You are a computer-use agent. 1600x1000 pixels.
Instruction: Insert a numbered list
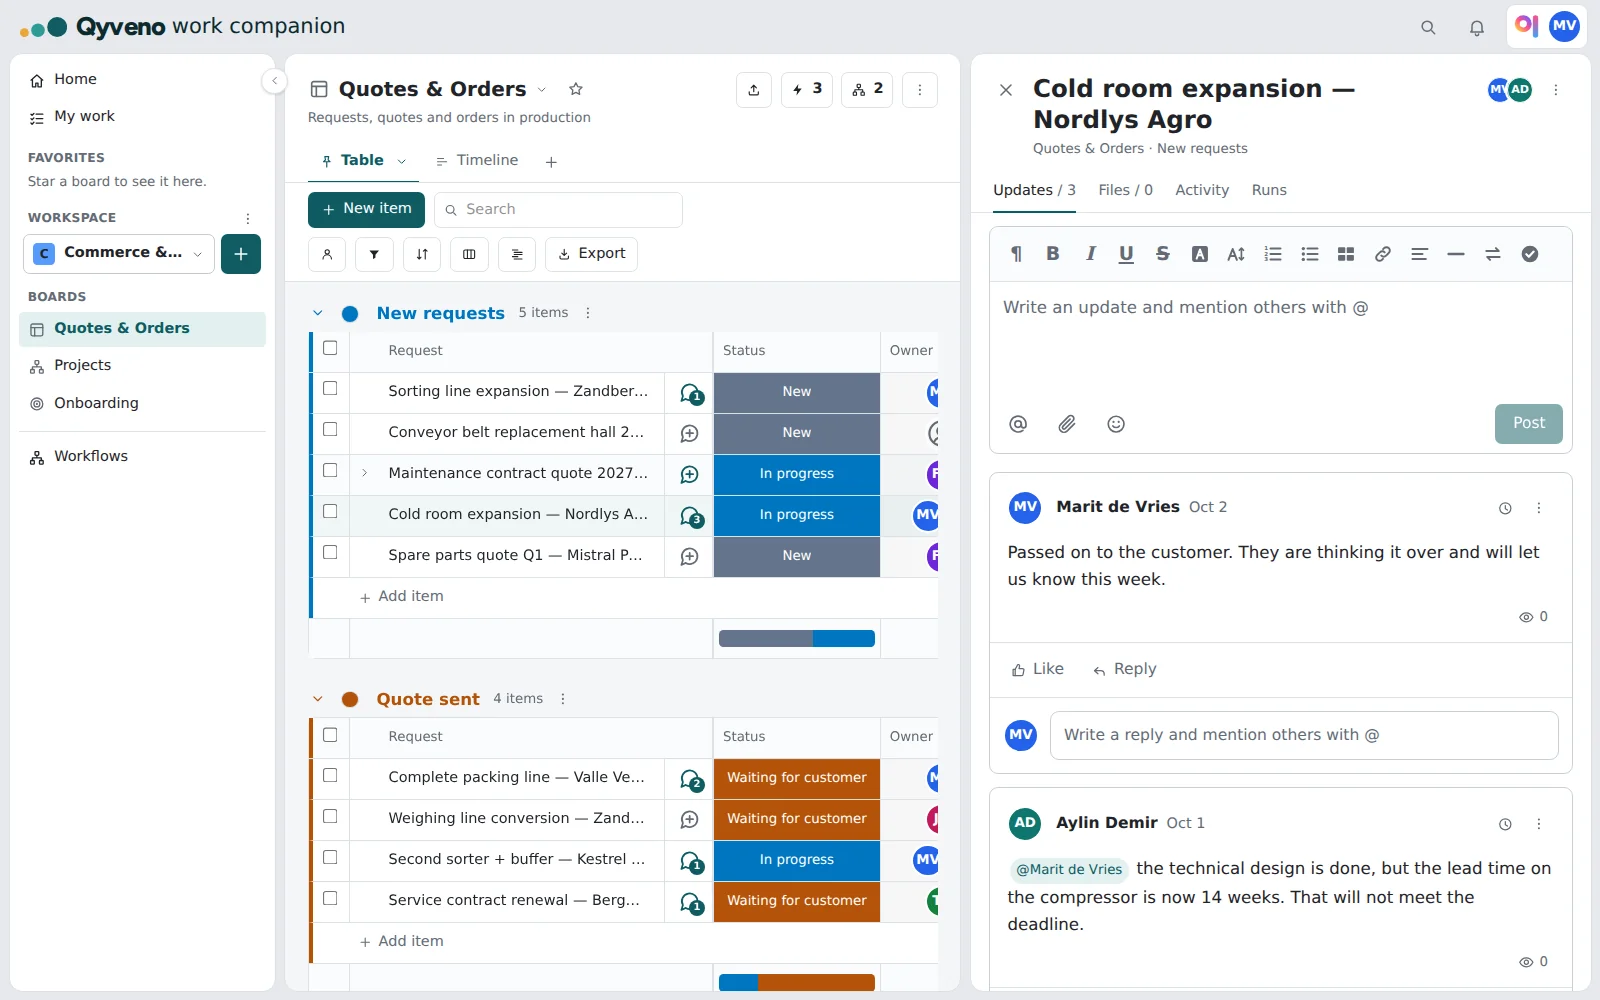point(1273,254)
